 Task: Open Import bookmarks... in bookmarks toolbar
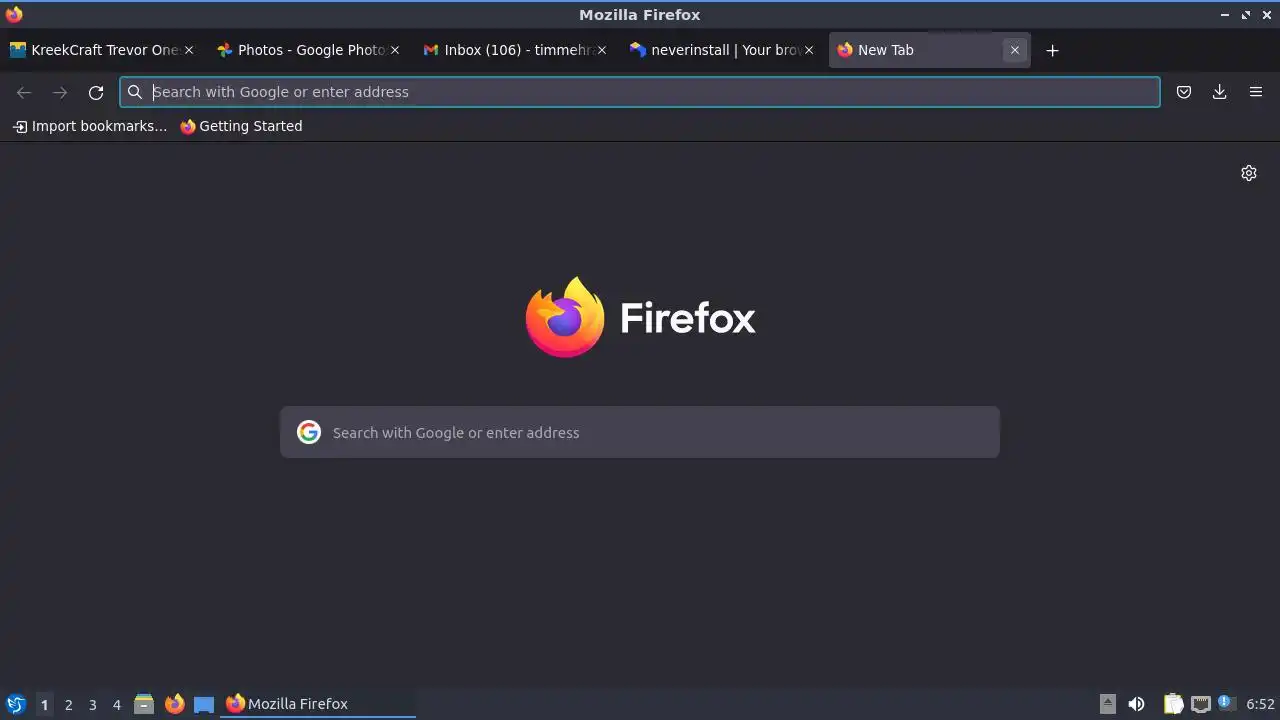pyautogui.click(x=90, y=126)
